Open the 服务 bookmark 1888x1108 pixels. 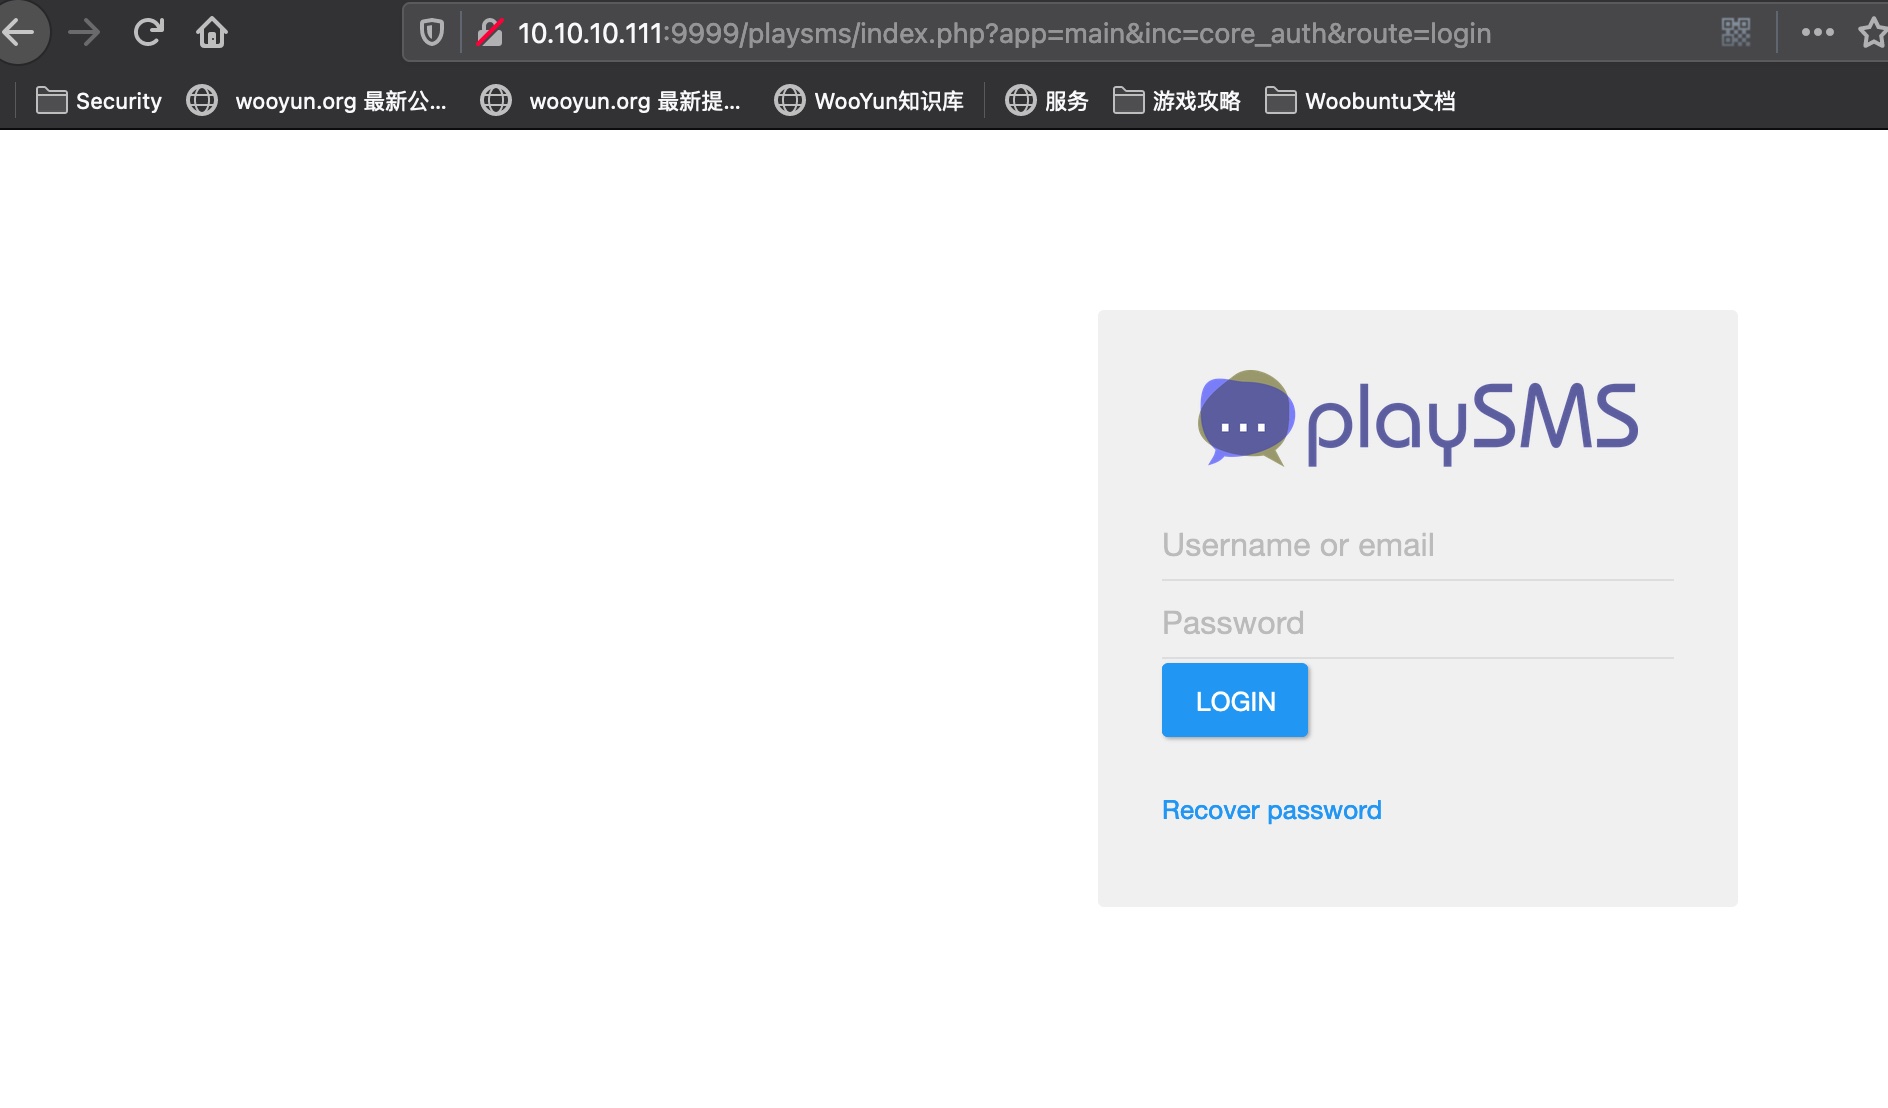1047,101
